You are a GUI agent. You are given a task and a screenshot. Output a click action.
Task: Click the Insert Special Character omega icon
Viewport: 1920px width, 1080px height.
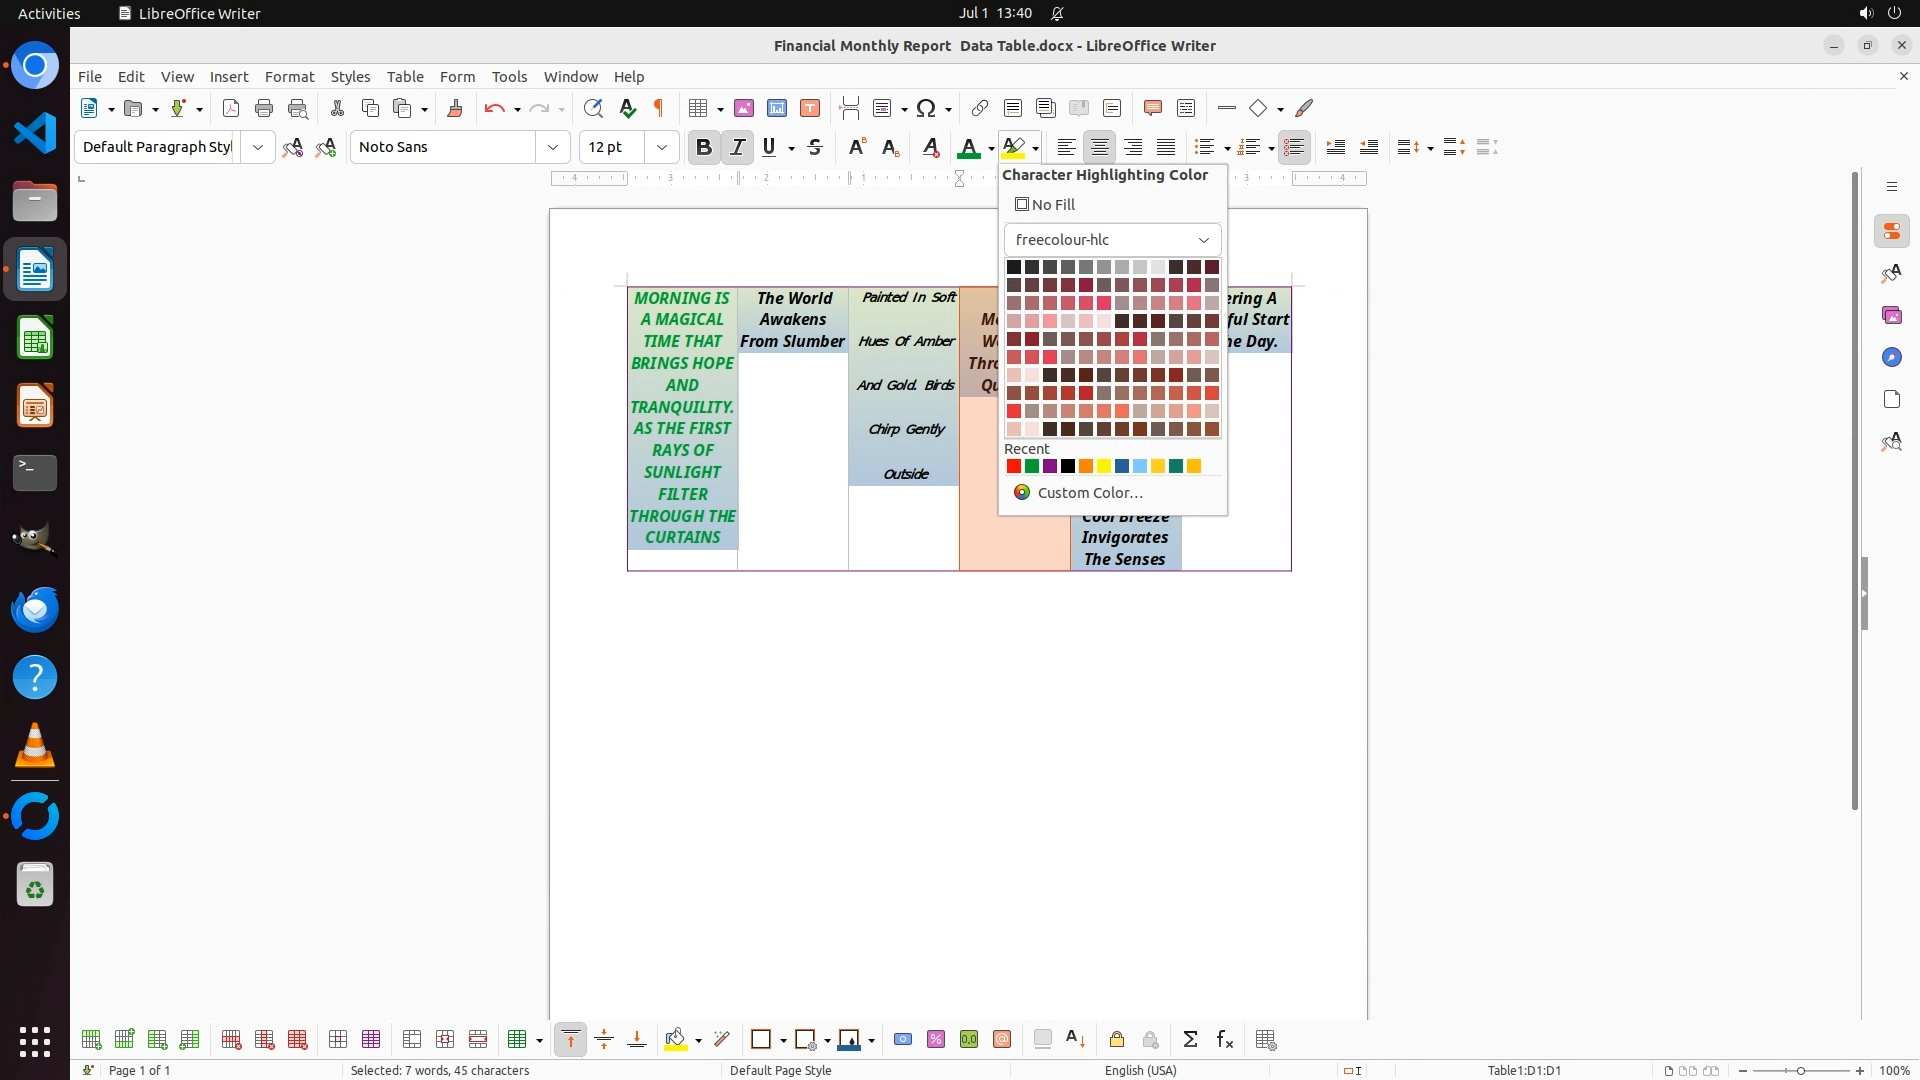tap(926, 109)
